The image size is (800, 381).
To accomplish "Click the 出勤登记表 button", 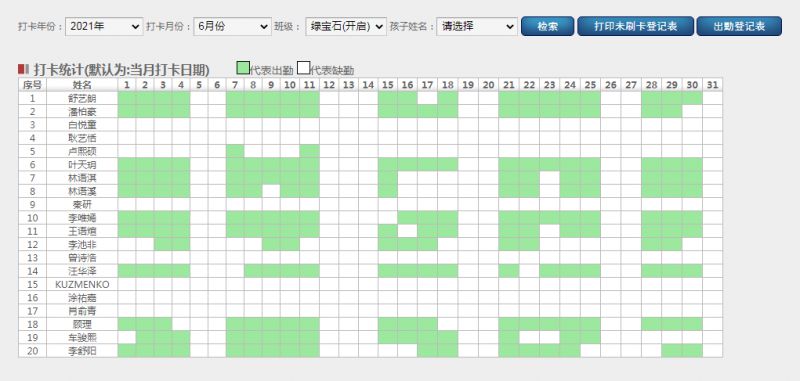I will click(739, 27).
